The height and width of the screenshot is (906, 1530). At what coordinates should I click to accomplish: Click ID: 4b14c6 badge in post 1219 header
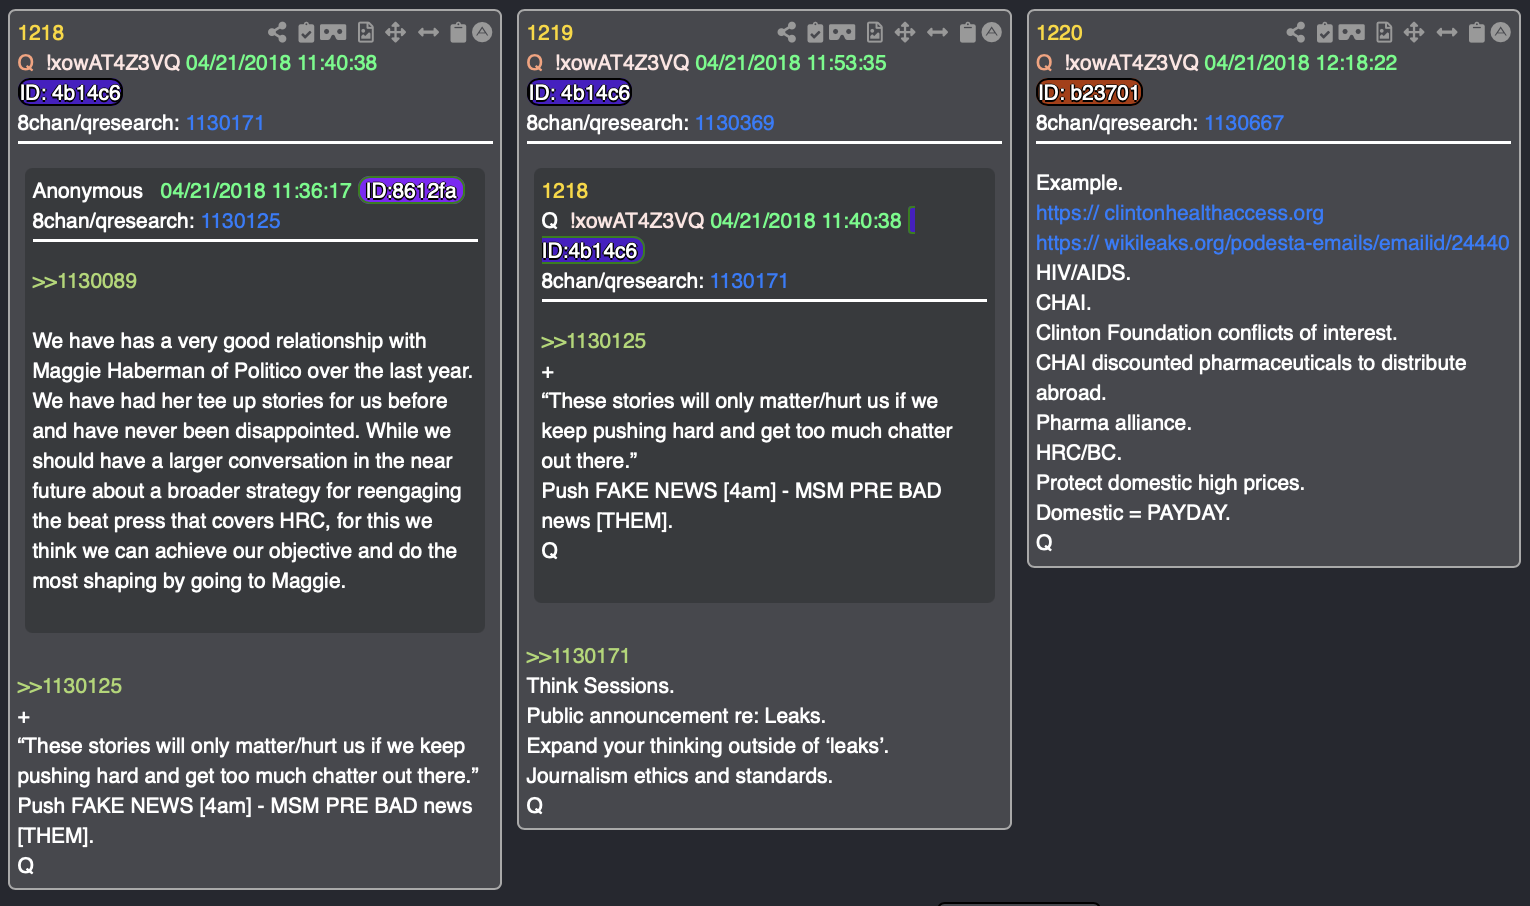tap(580, 93)
